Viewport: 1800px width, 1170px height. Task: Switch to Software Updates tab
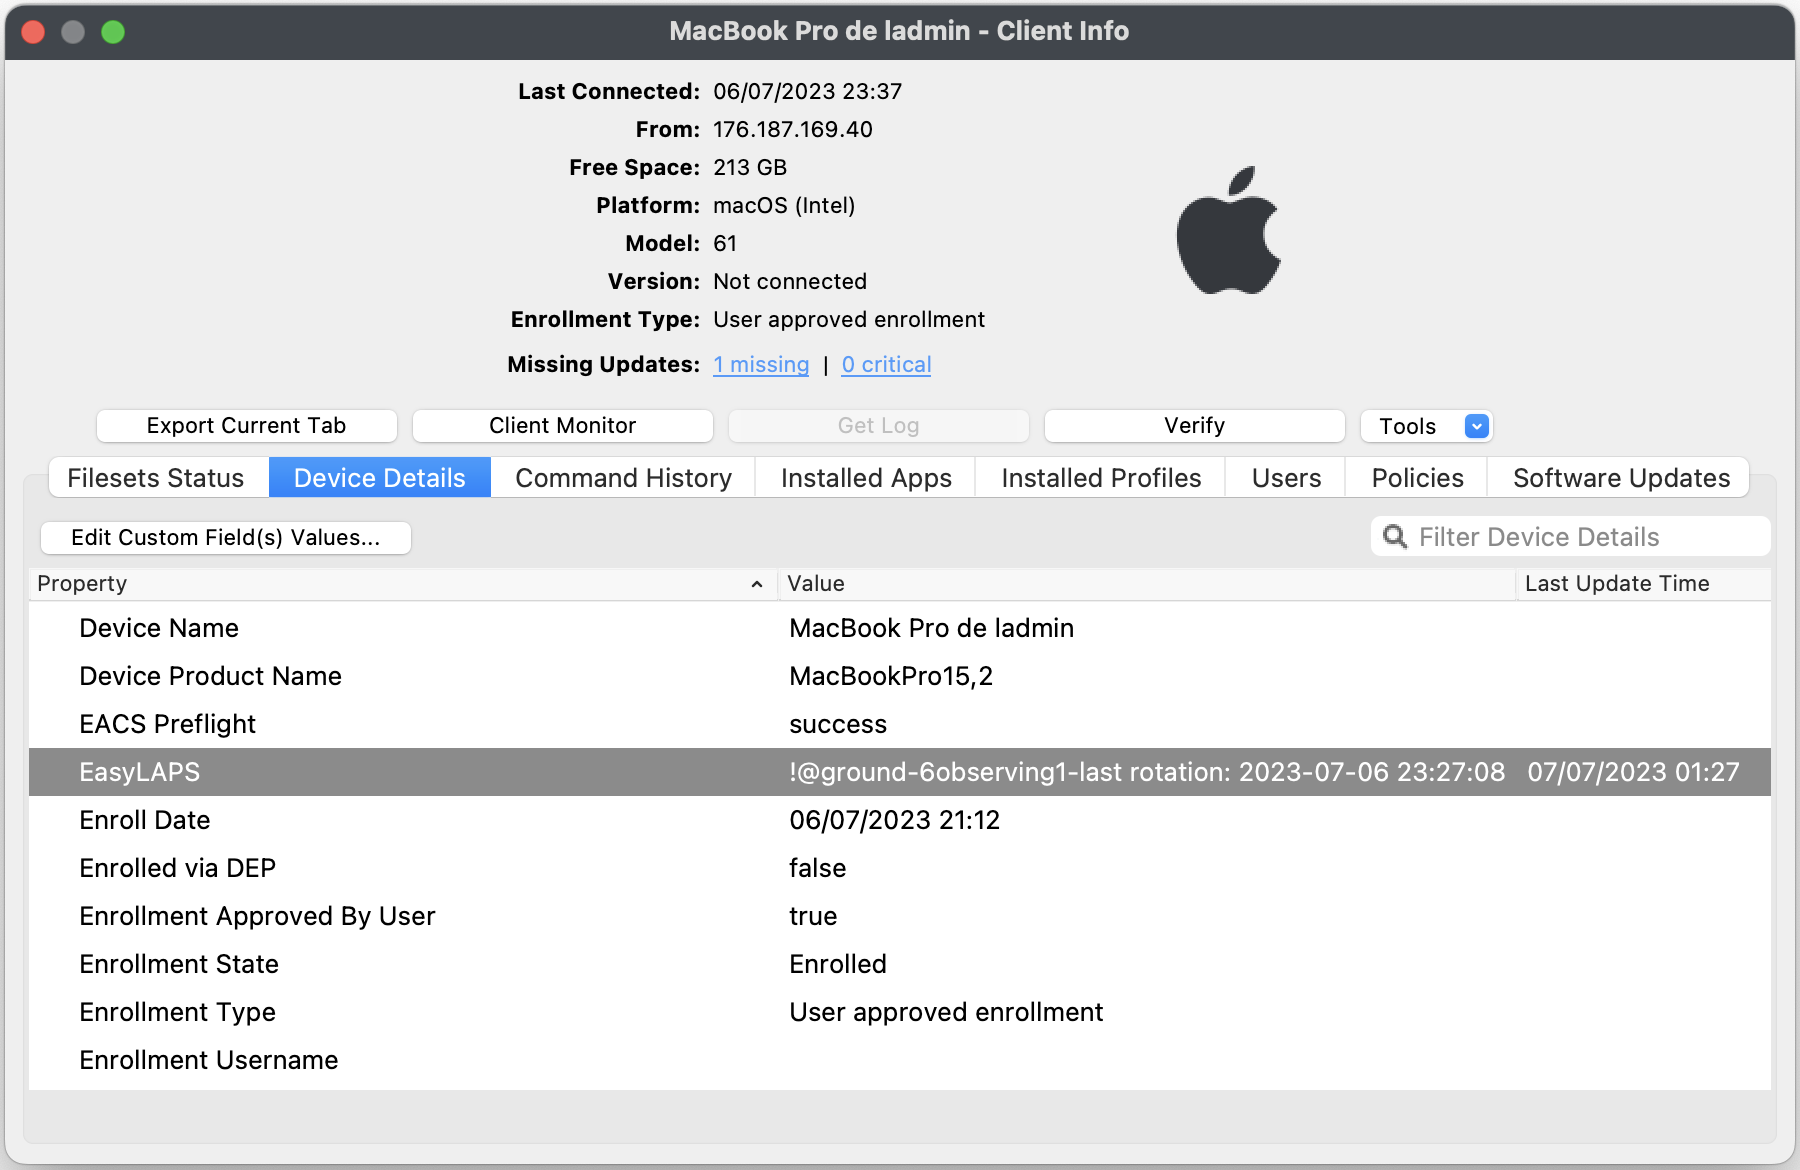click(1621, 478)
